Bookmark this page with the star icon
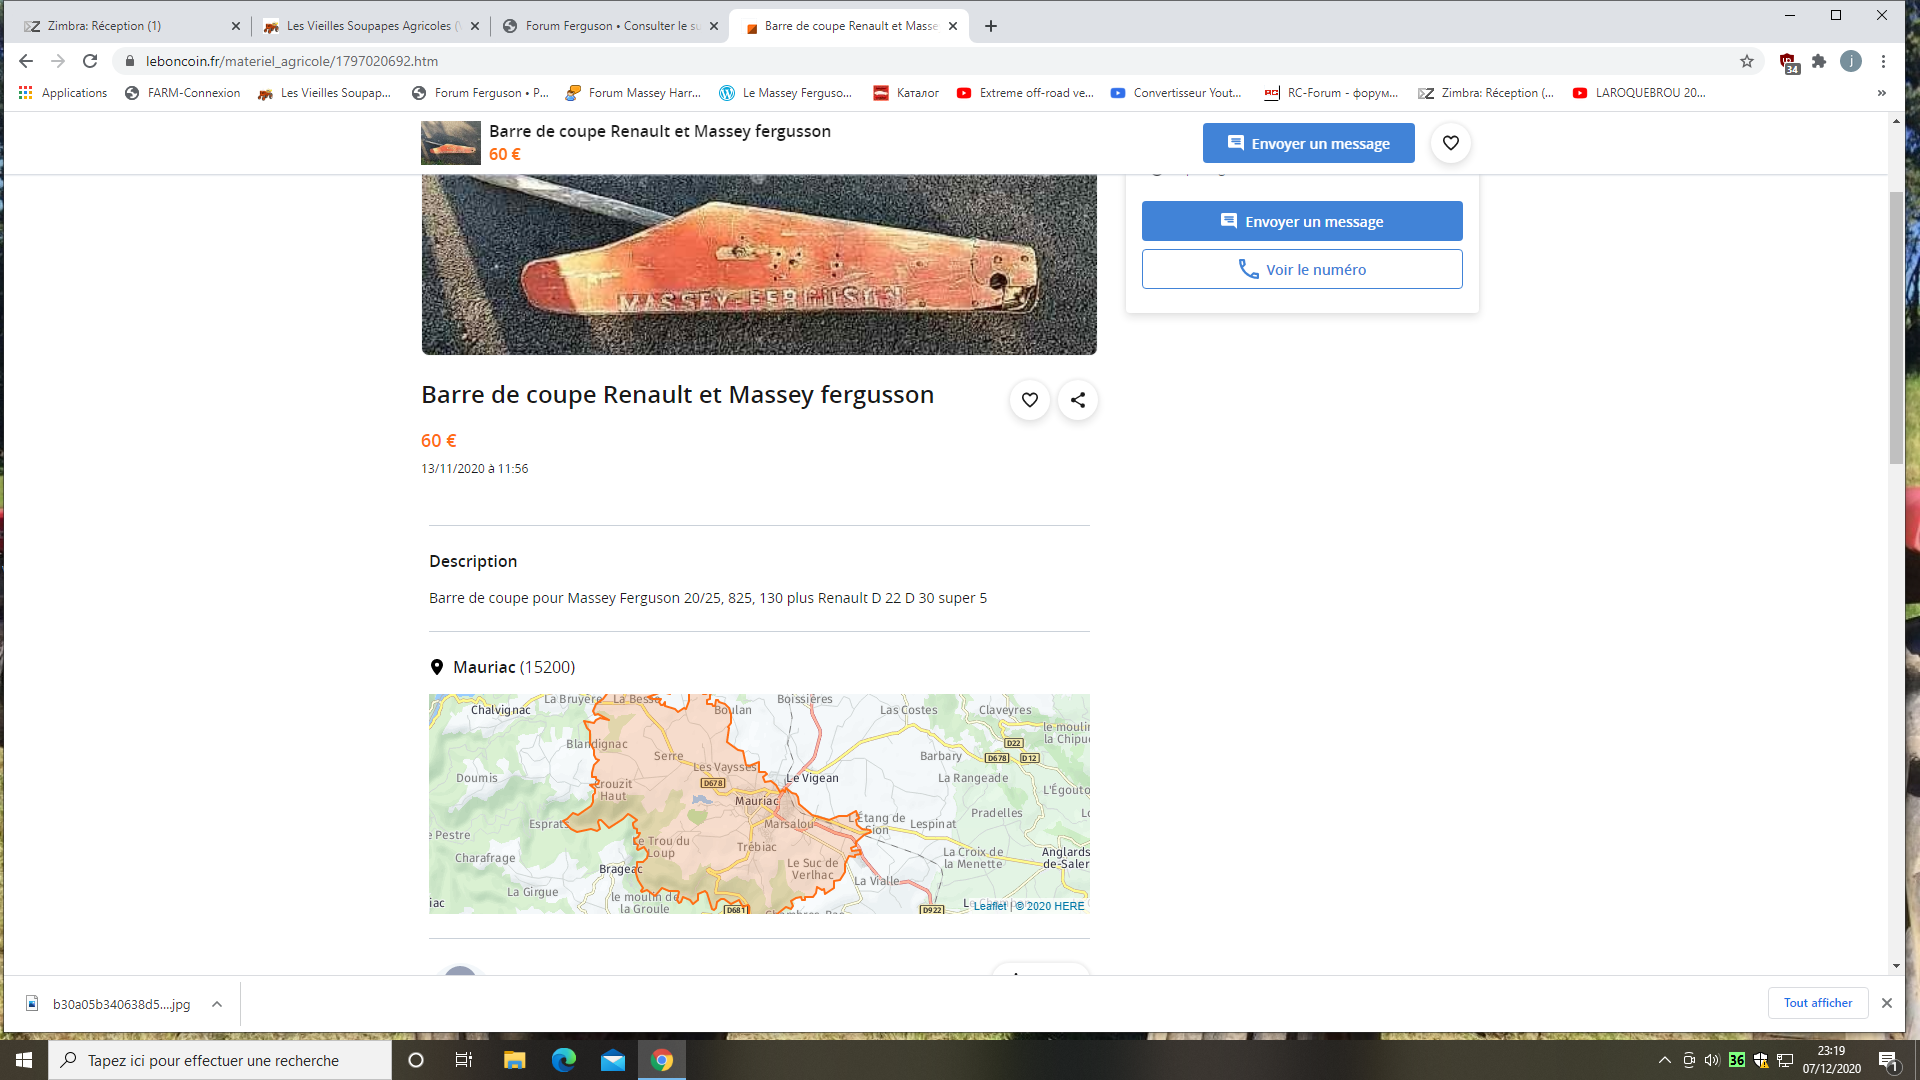 [1746, 61]
